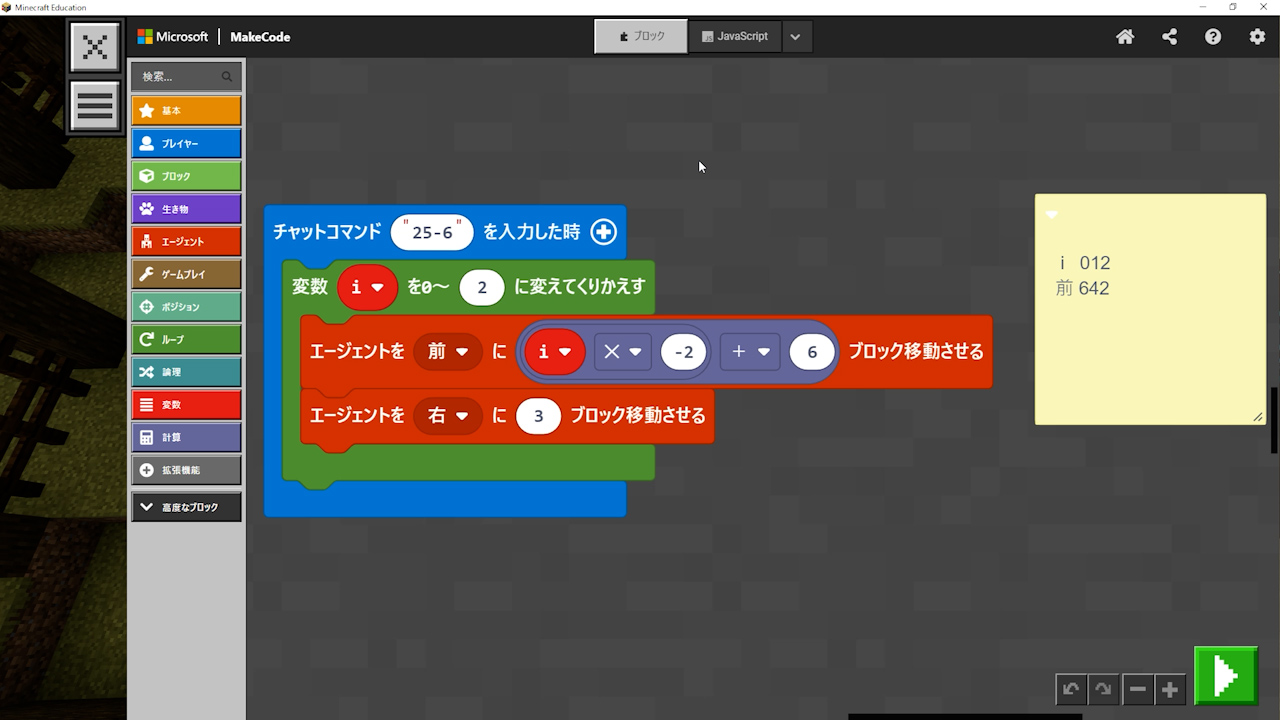Viewport: 1280px width, 720px height.
Task: Open the ループ block category
Action: pyautogui.click(x=186, y=340)
